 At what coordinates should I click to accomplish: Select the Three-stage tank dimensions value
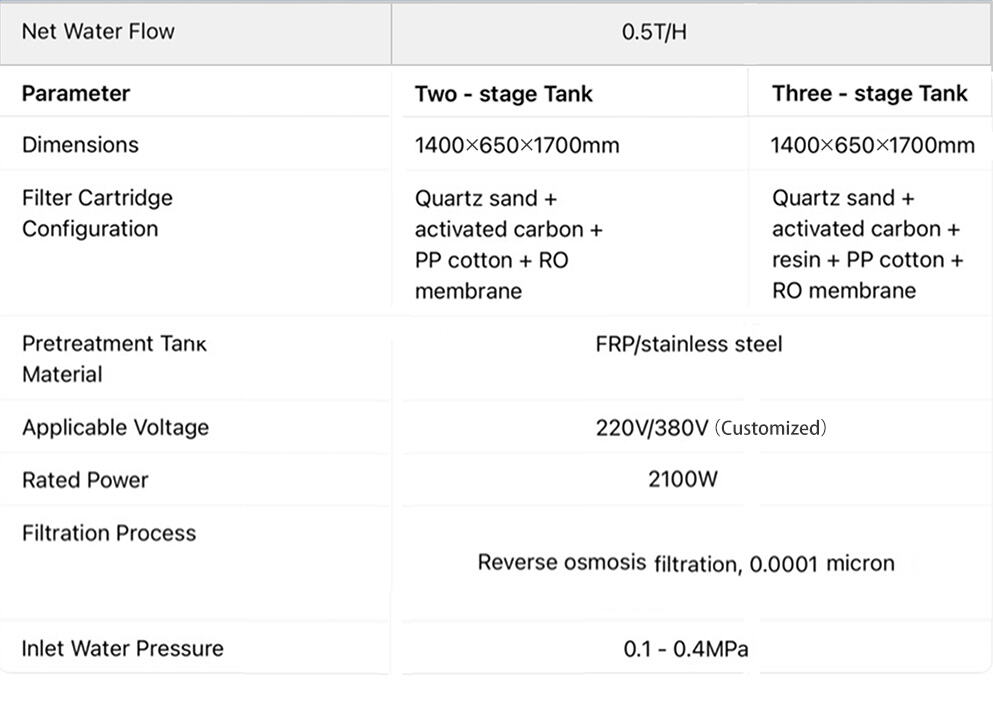pyautogui.click(x=872, y=146)
